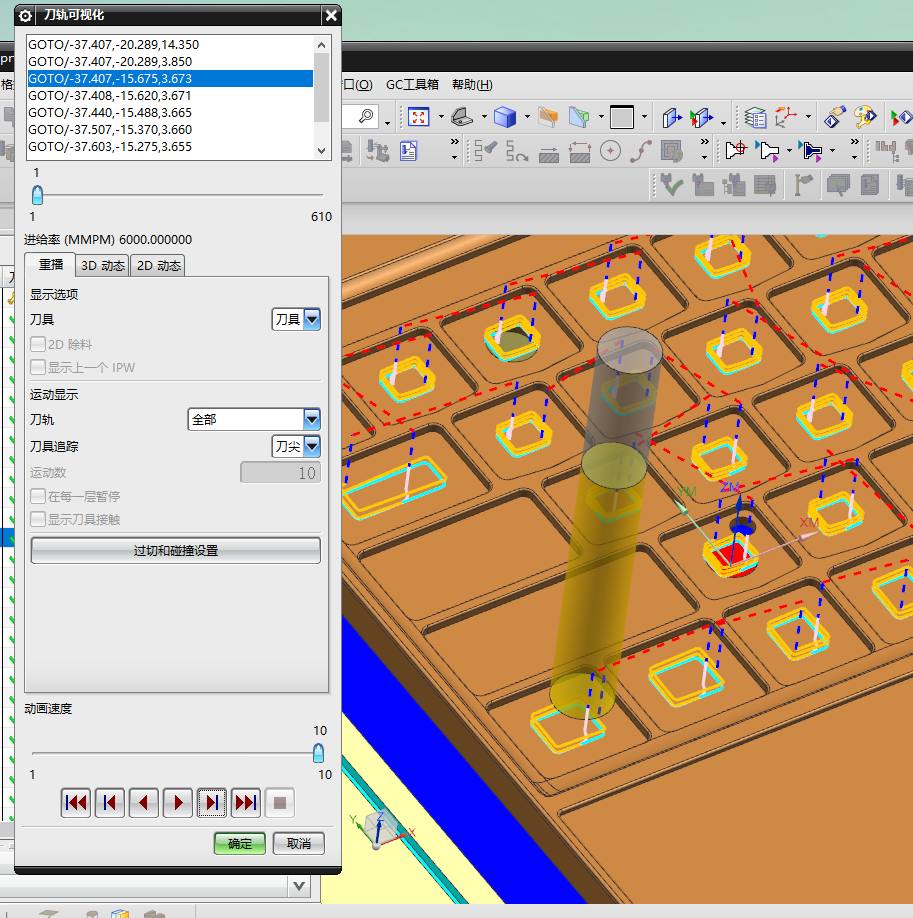Image resolution: width=913 pixels, height=918 pixels.
Task: Click the toolpath position slider handle
Action: (37, 195)
